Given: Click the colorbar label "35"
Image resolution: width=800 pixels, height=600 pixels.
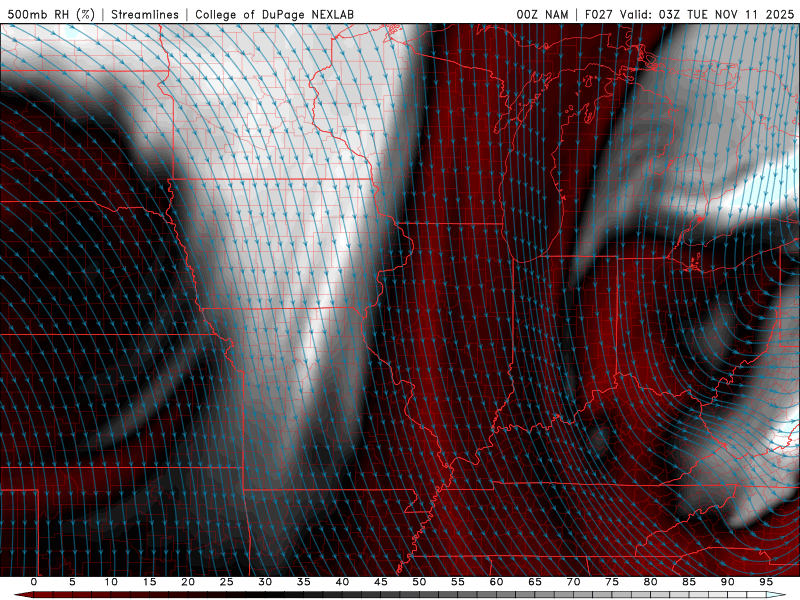Looking at the screenshot, I should (304, 582).
